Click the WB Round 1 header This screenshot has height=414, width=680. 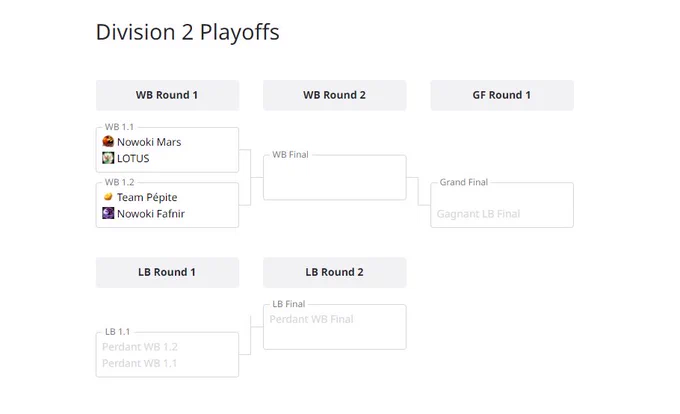pyautogui.click(x=167, y=95)
